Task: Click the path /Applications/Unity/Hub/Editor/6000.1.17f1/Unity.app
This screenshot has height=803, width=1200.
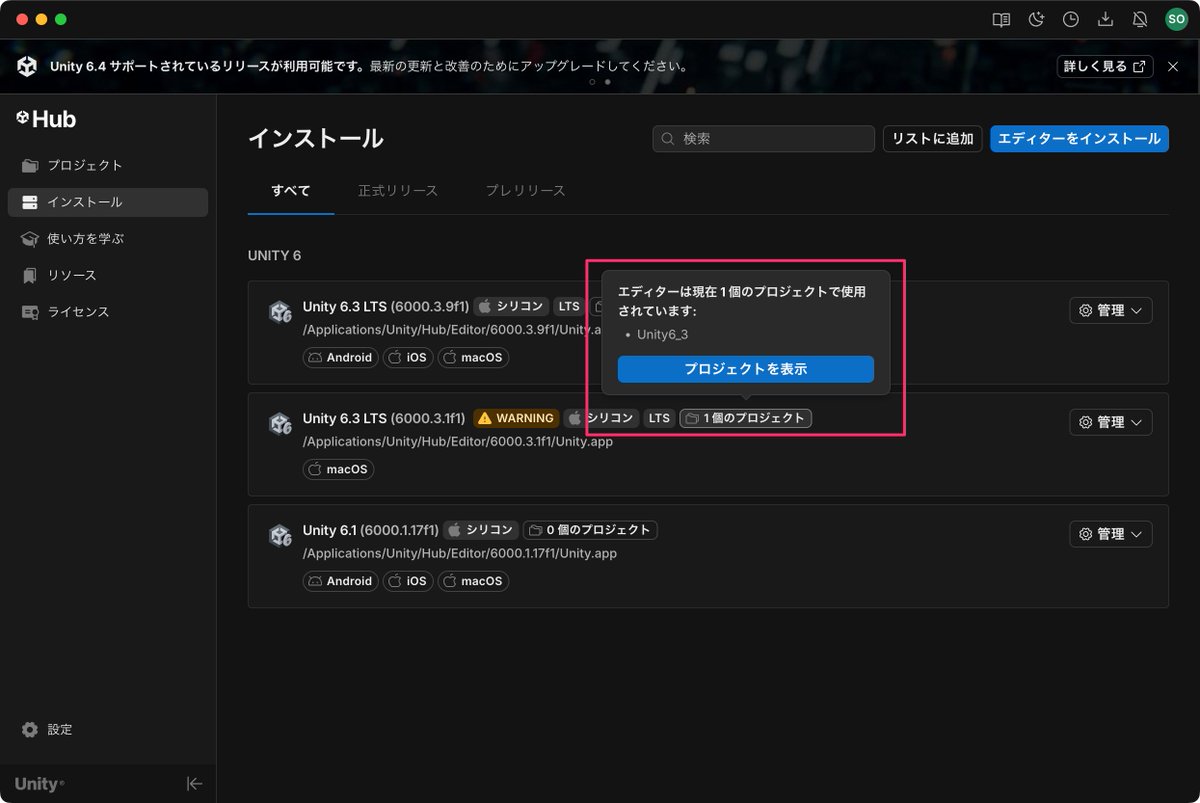Action: coord(460,553)
